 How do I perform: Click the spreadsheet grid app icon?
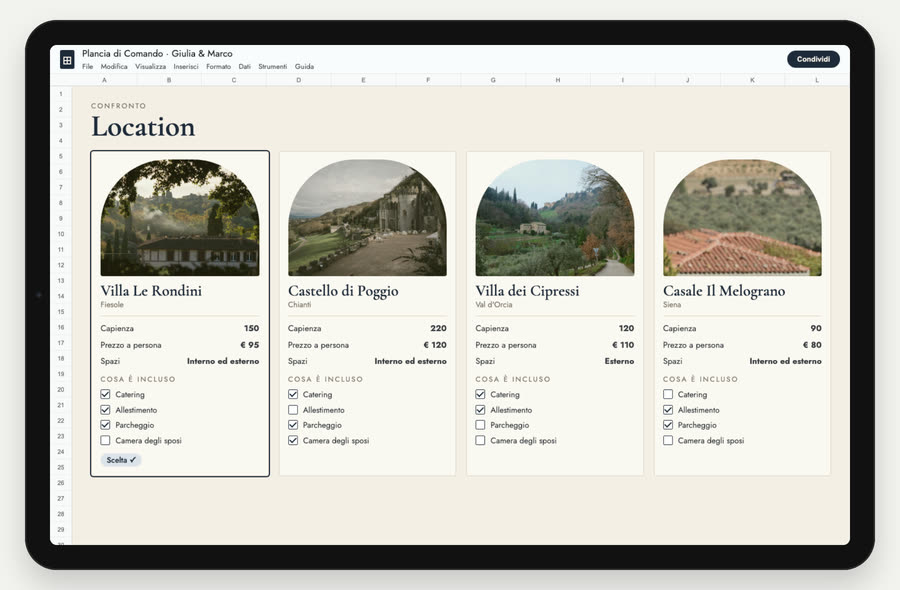coord(67,59)
